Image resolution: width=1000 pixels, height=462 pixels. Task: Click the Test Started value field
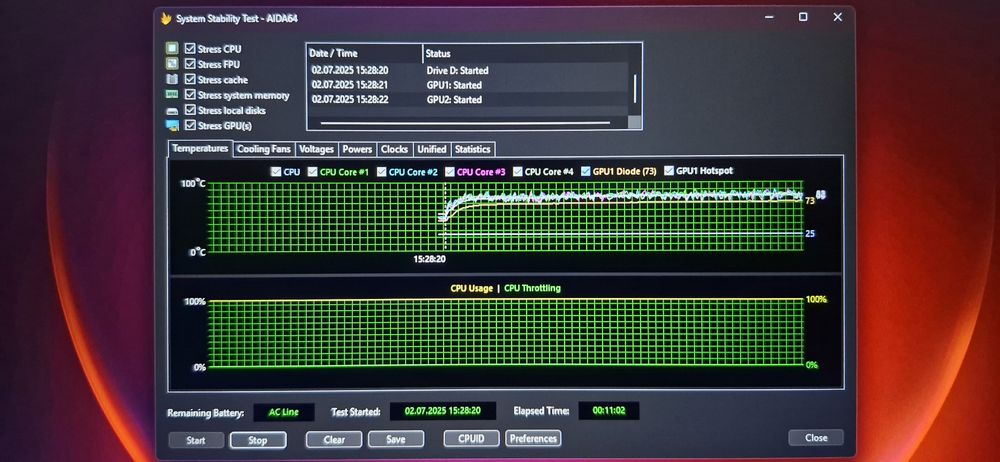(443, 412)
